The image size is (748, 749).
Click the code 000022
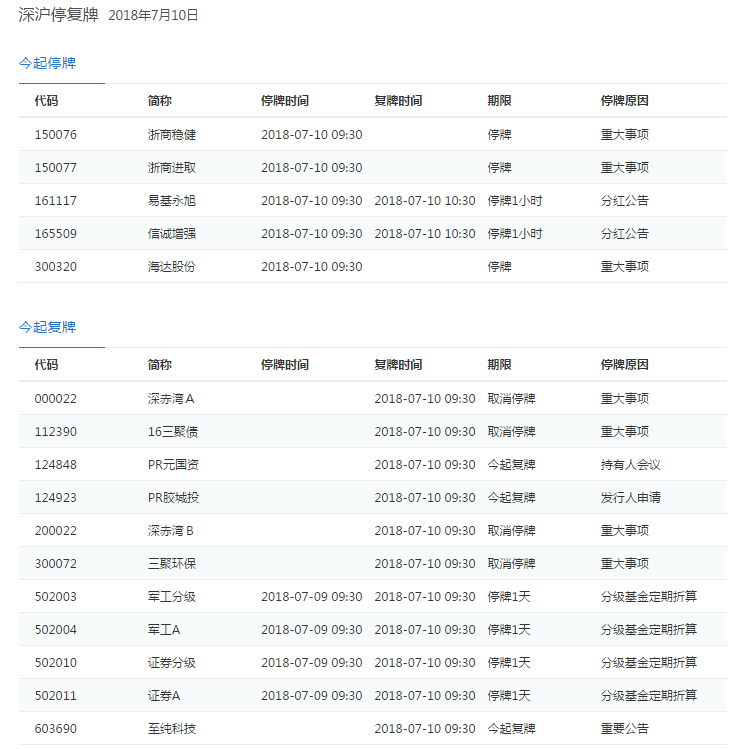(55, 399)
